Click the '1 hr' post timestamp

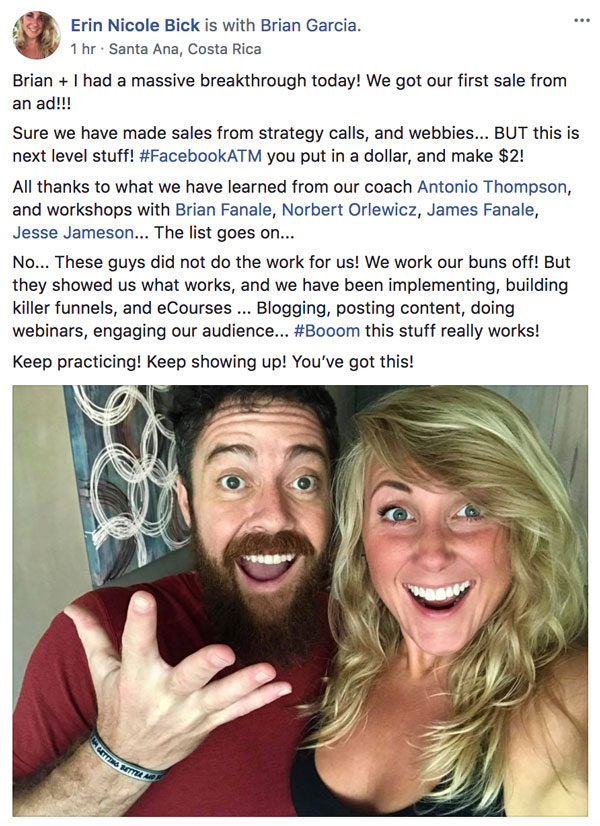point(83,49)
